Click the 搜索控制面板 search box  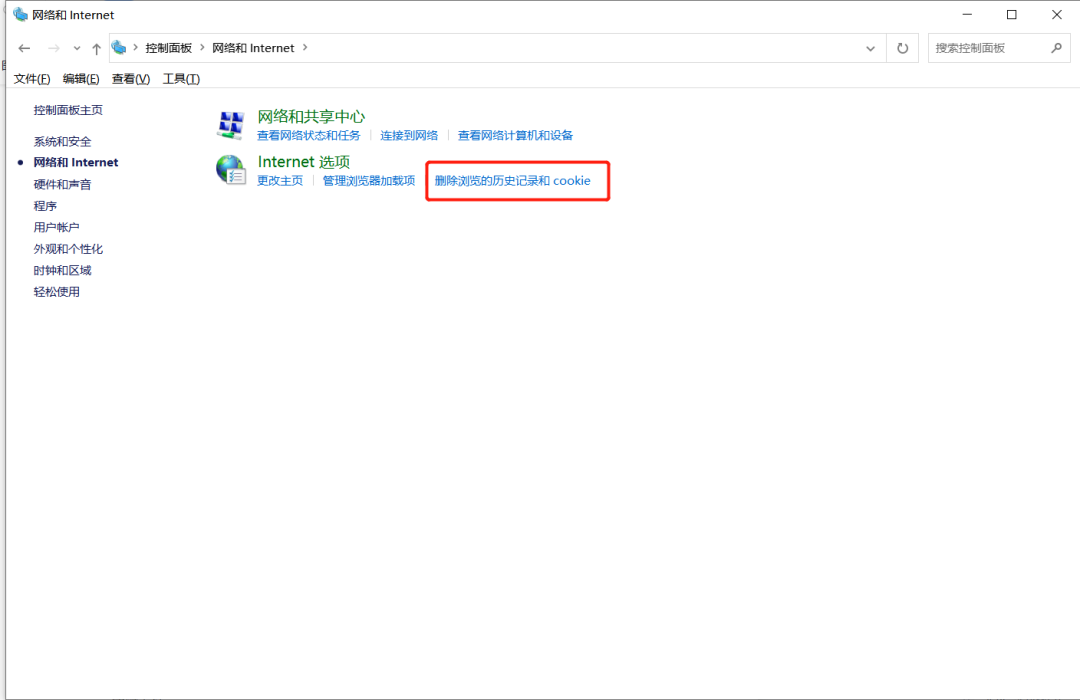(988, 48)
